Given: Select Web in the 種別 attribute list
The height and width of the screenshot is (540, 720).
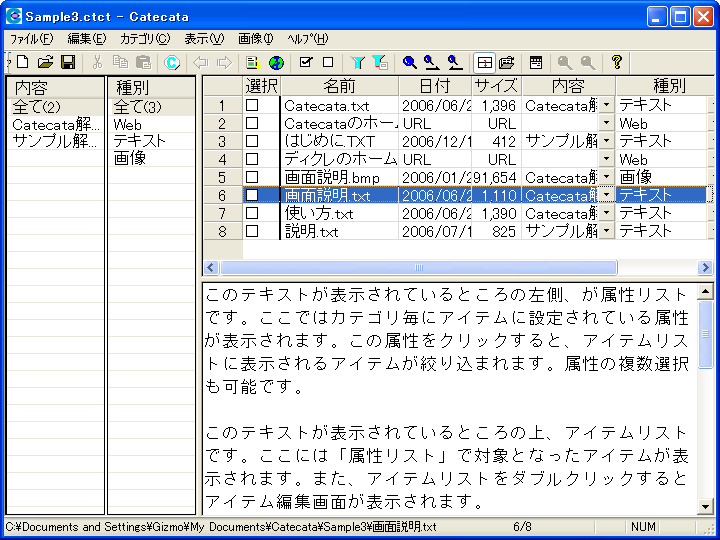Looking at the screenshot, I should [x=128, y=124].
